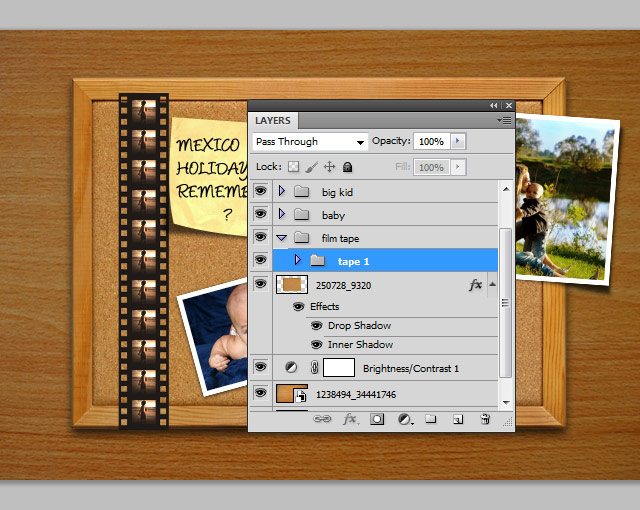The image size is (640, 510).
Task: Add a layer mask
Action: click(378, 420)
